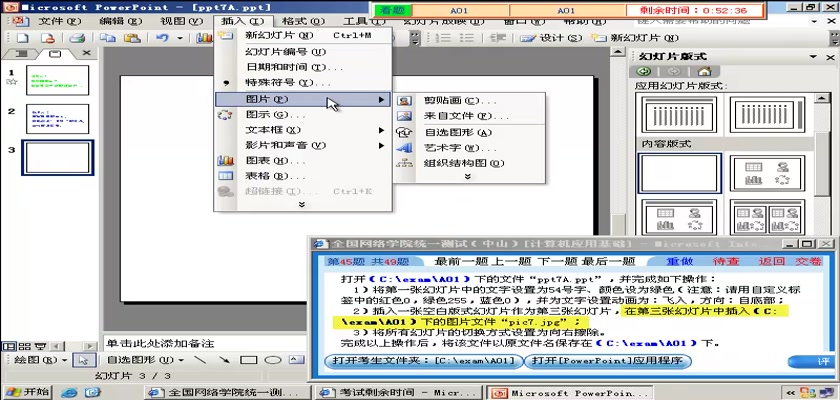This screenshot has width=840, height=400.
Task: Switch to the Slides thumbnail tab
Action: [54, 54]
